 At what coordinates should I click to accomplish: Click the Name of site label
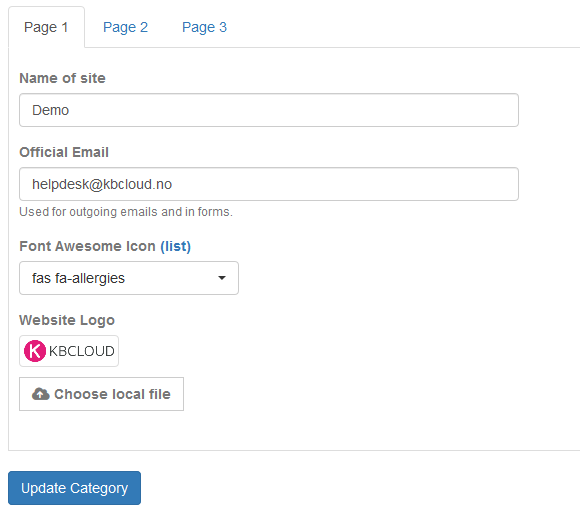[63, 78]
